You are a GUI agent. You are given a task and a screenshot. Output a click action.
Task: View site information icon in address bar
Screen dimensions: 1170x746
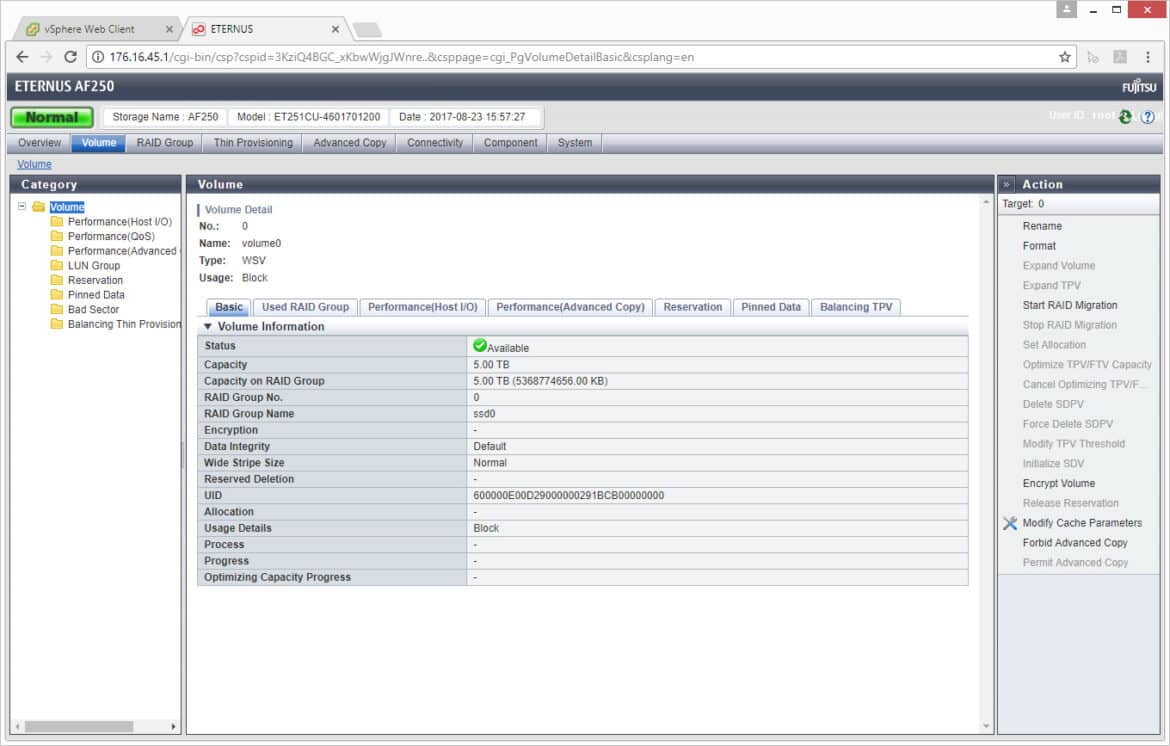98,57
